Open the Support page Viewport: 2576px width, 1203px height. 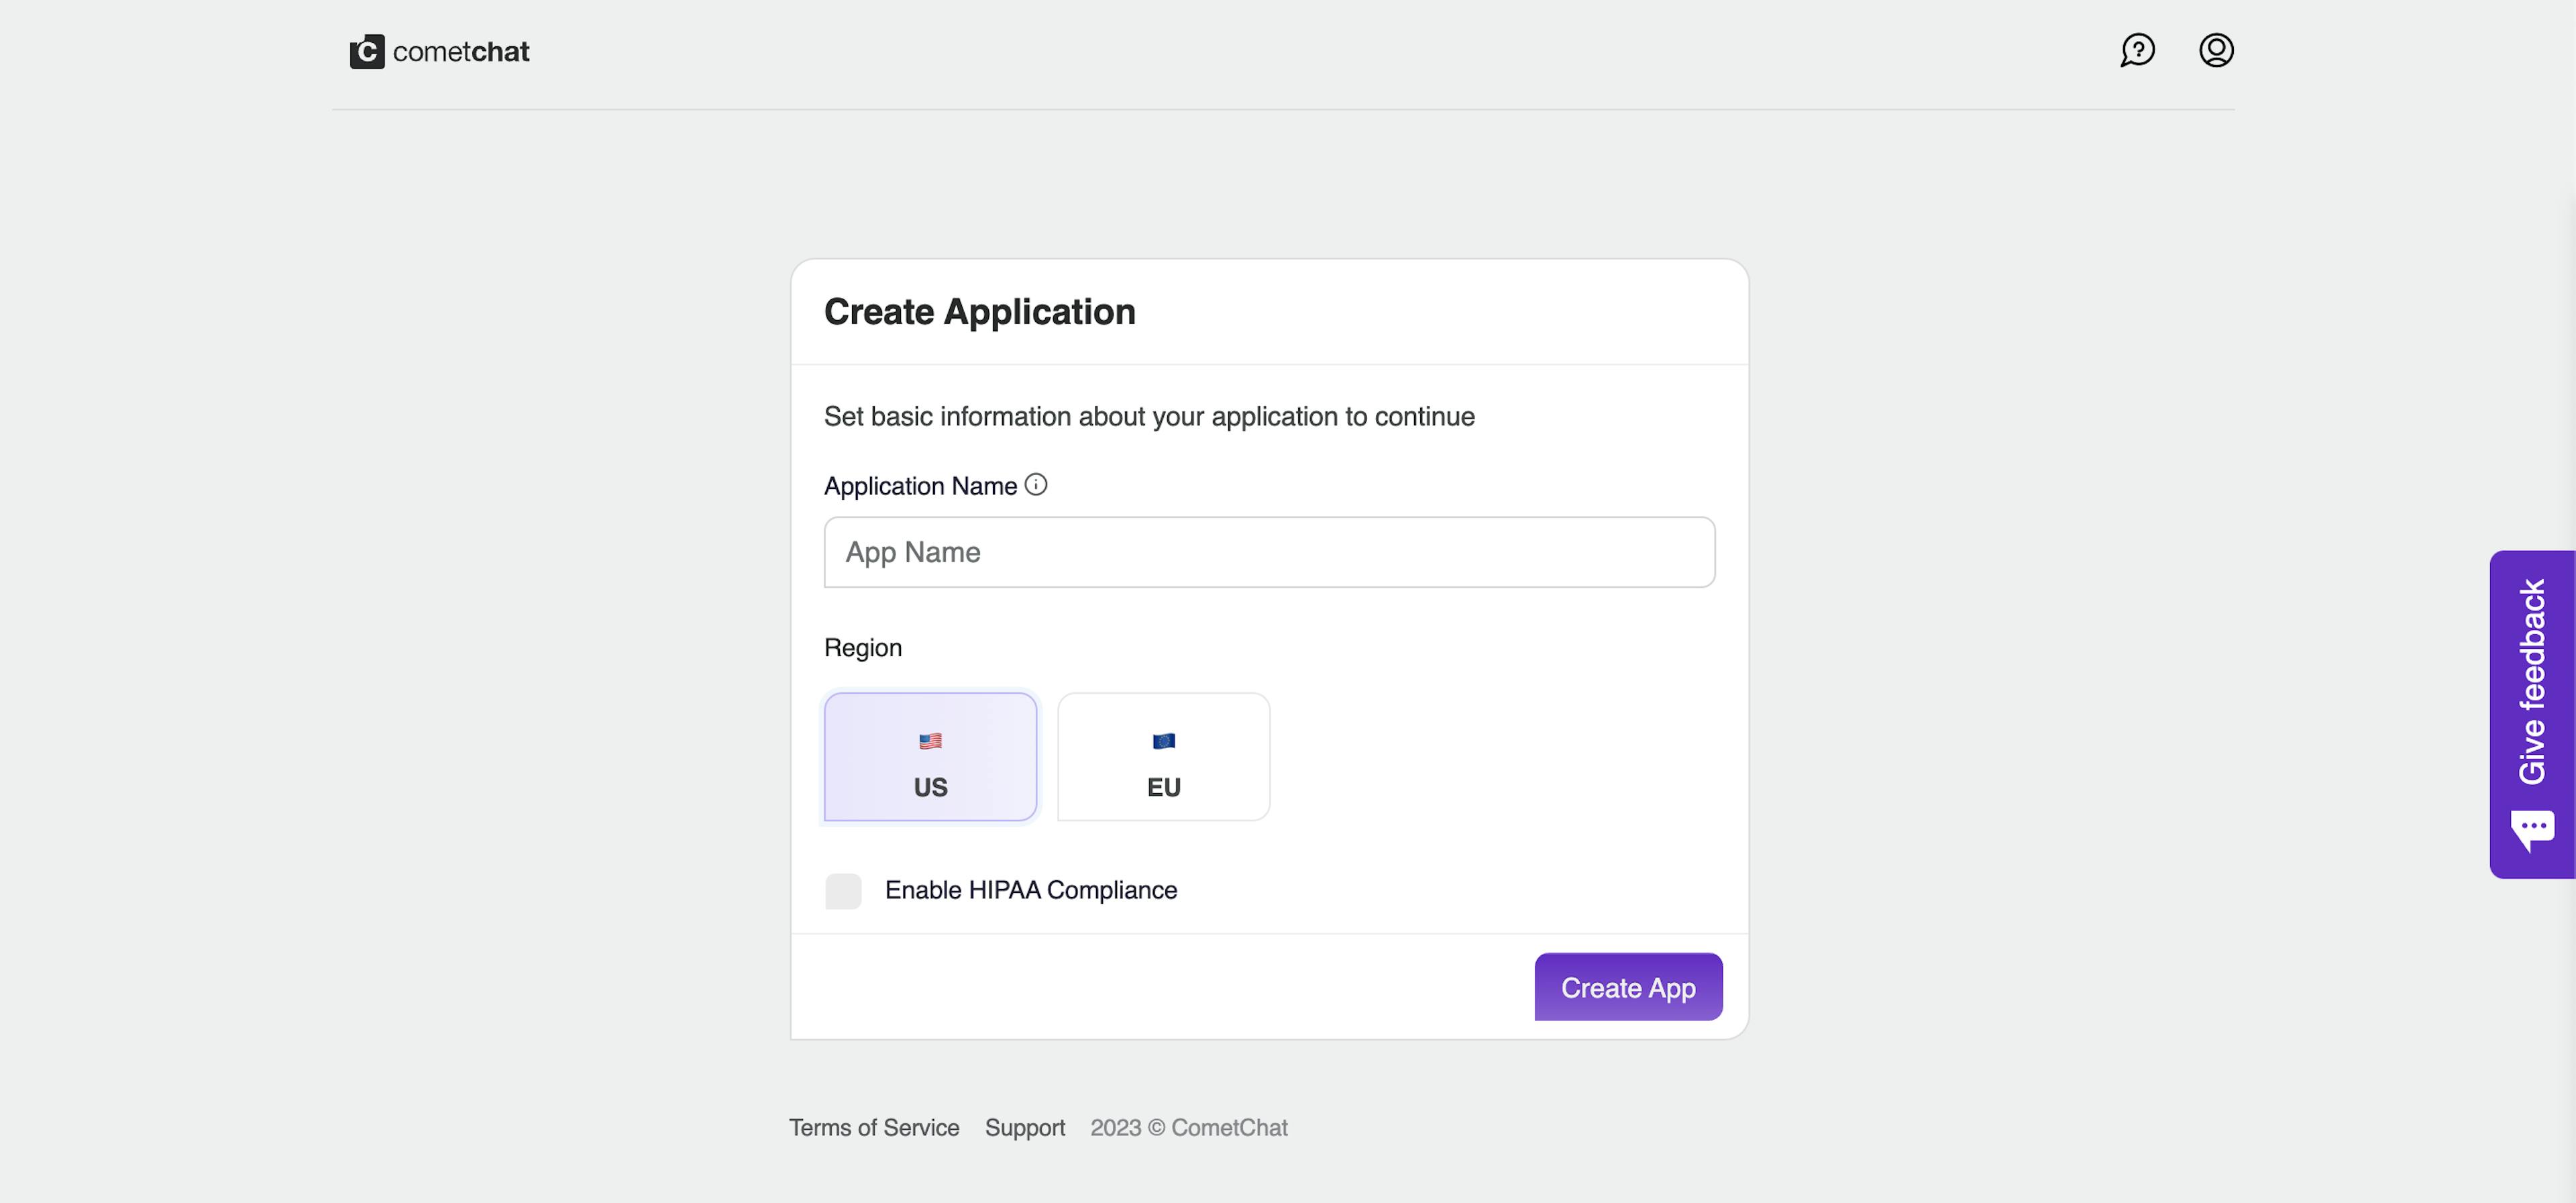coord(1024,1127)
